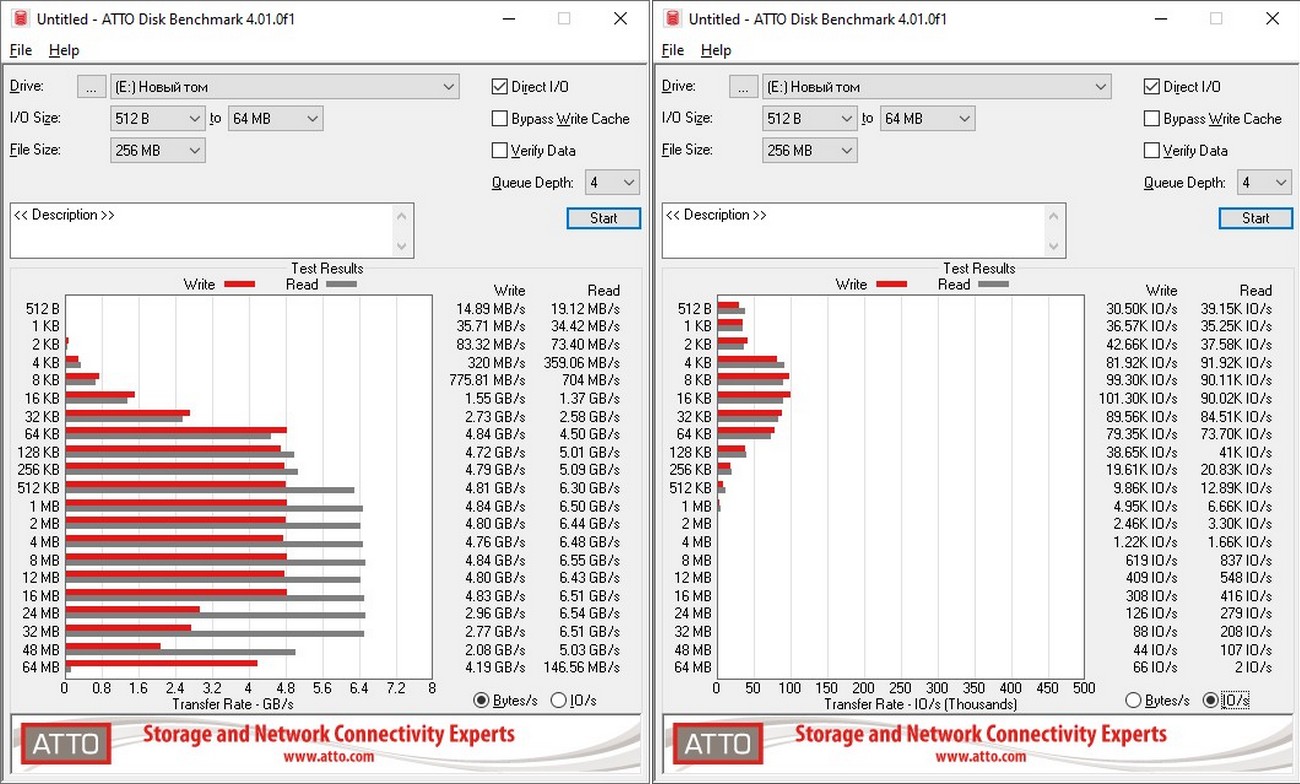Select the '12.89K IO/s' read result value
The width and height of the screenshot is (1300, 784).
1236,488
